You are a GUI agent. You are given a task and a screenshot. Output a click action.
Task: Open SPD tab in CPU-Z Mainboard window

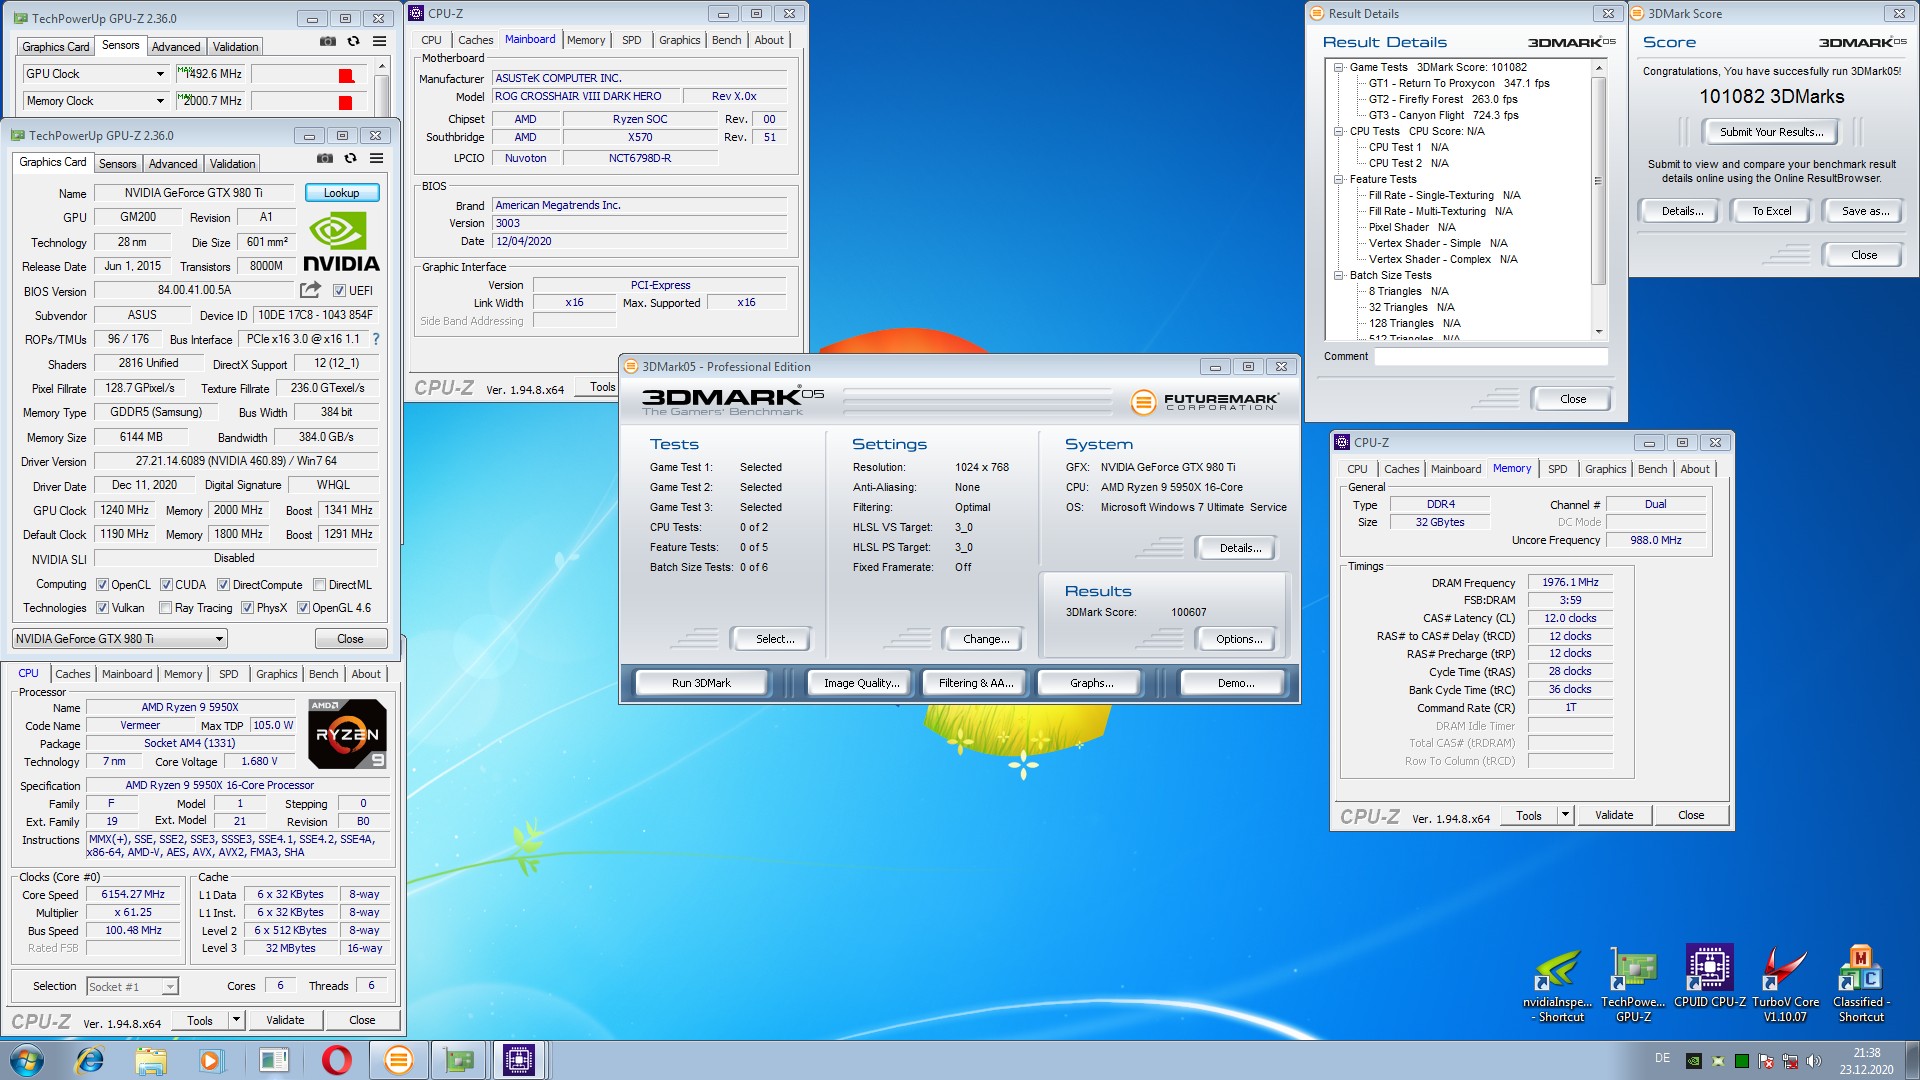tap(631, 40)
